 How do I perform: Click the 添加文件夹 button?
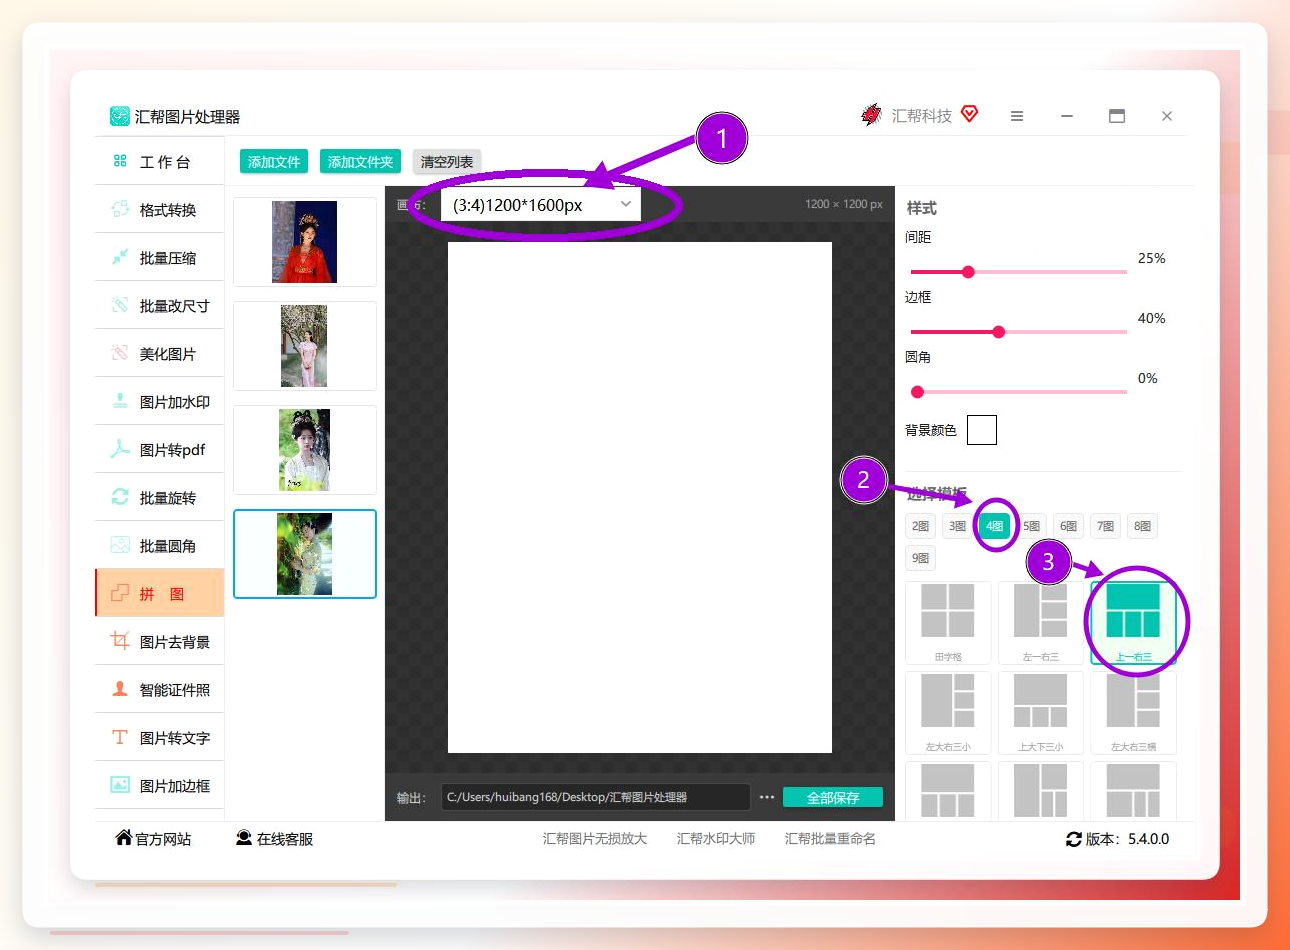[x=360, y=162]
